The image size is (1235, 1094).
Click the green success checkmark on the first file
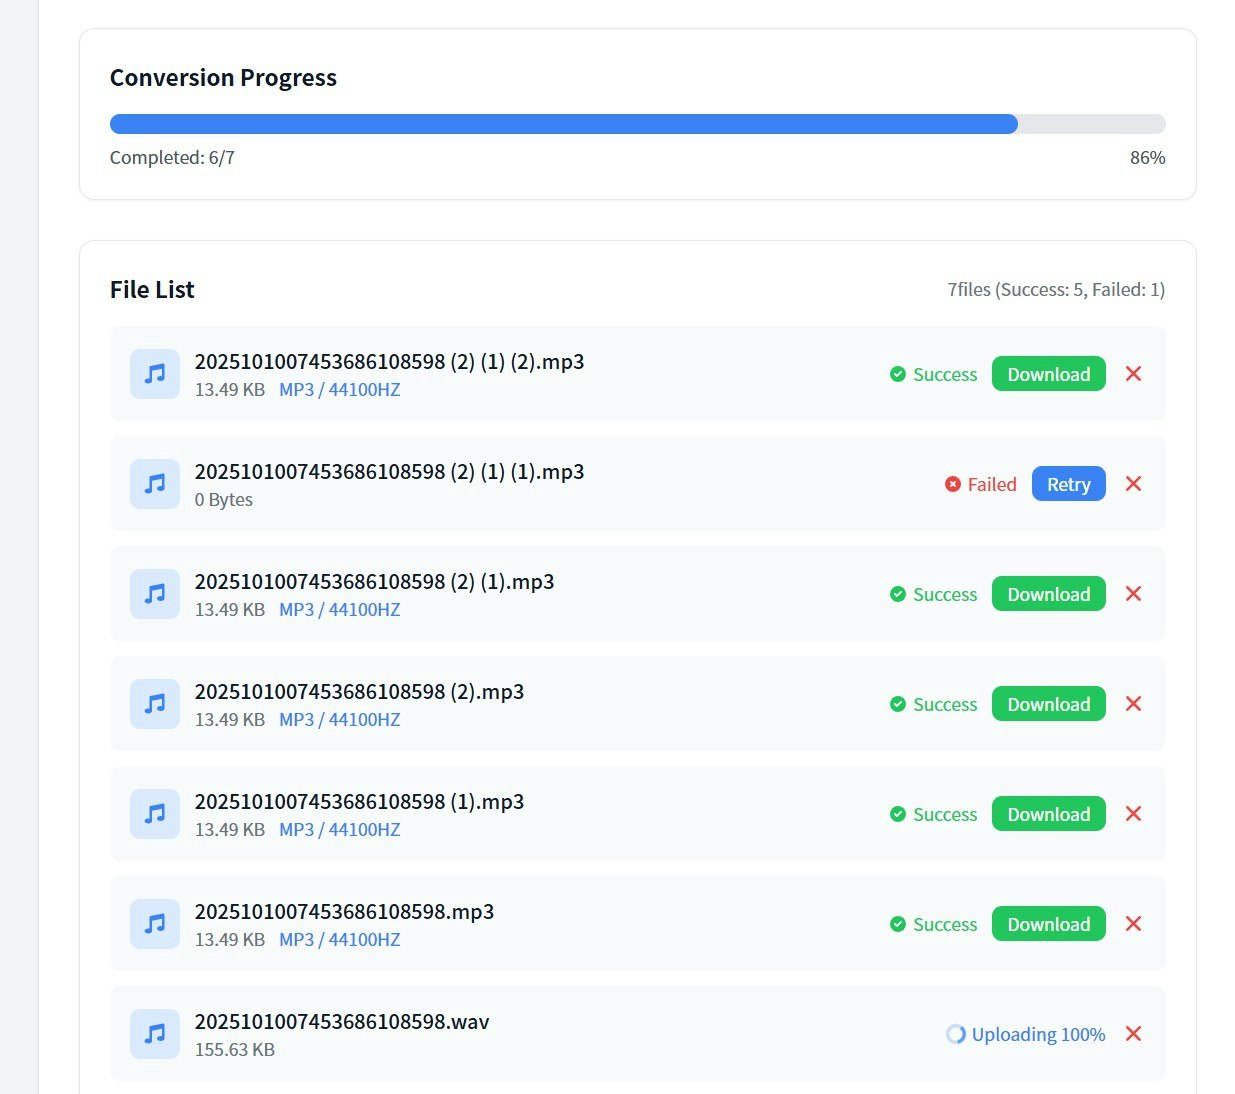click(898, 374)
